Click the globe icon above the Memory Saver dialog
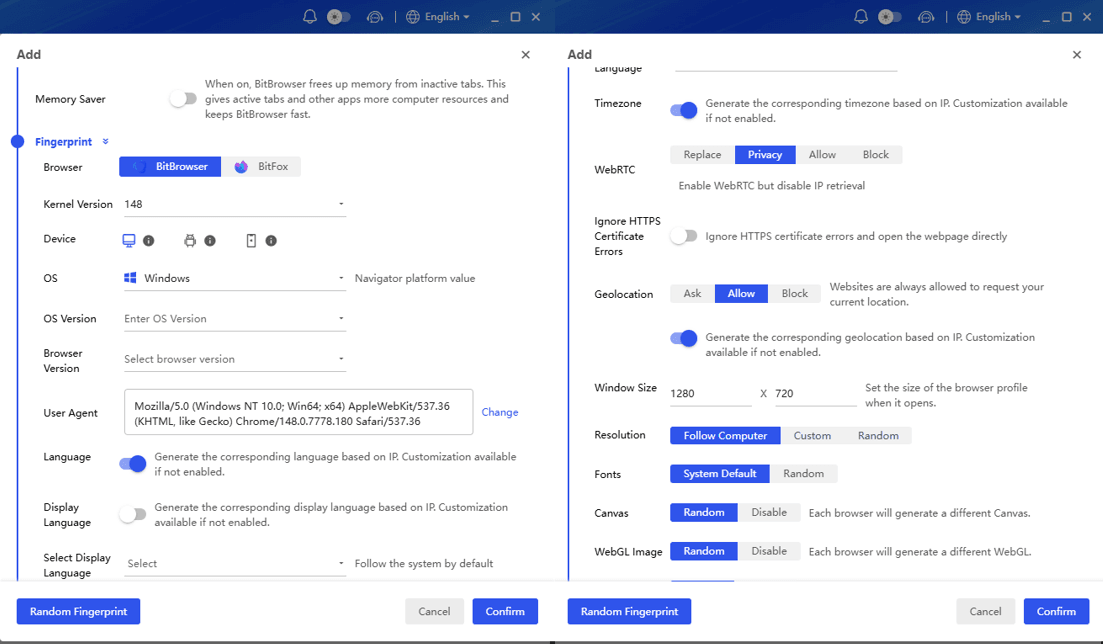Screen dimensions: 1103x644 (413, 16)
